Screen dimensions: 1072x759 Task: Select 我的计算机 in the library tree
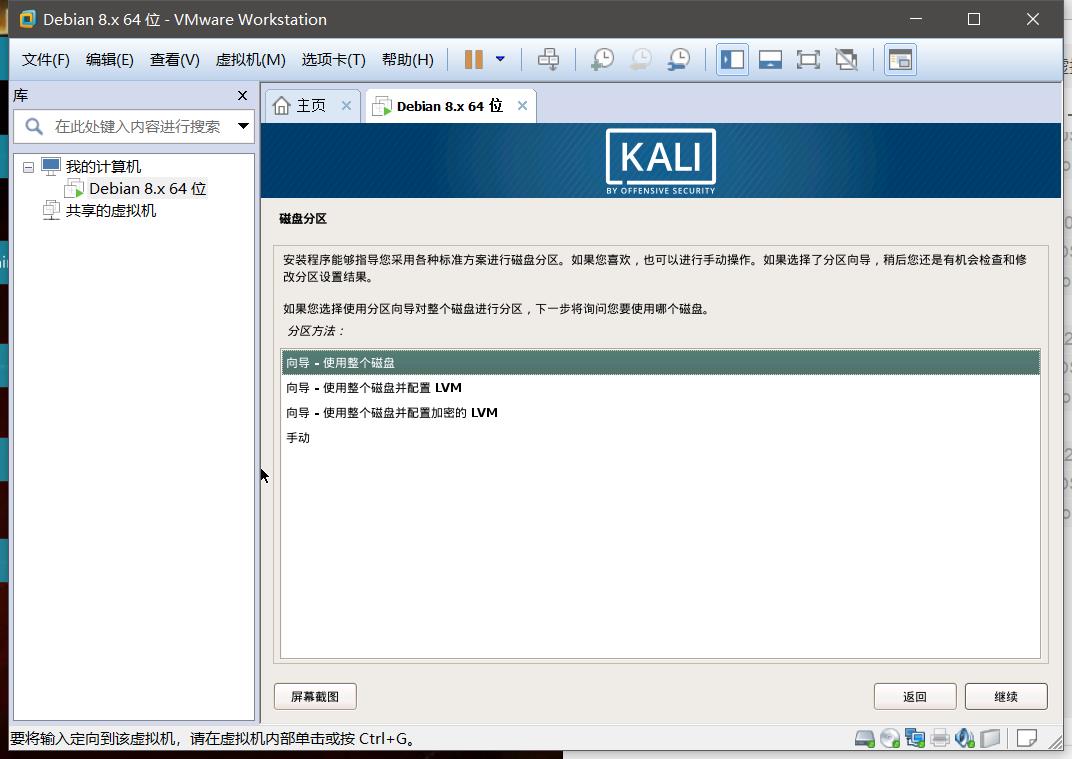pos(103,166)
